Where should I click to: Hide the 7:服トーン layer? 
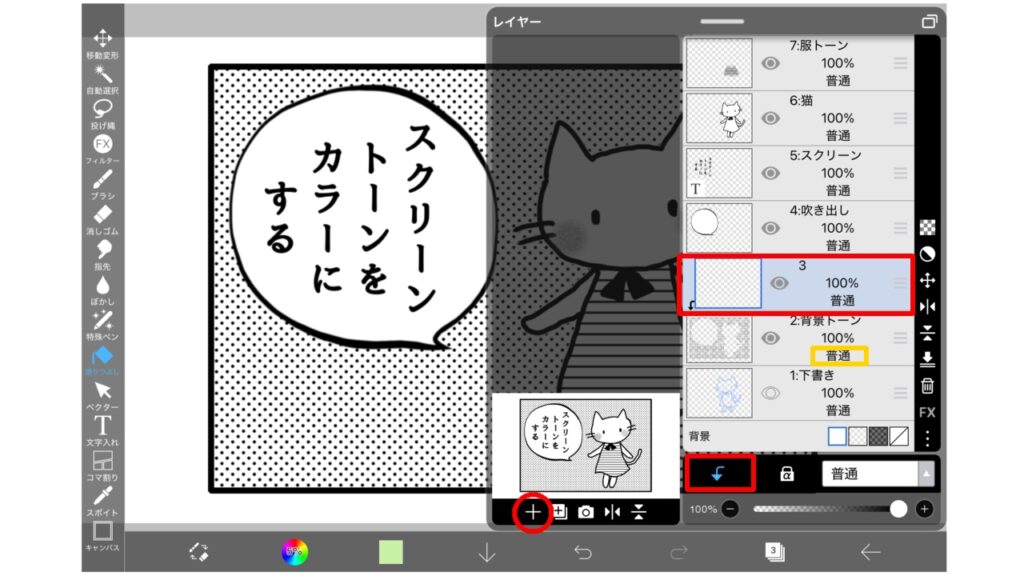coord(770,63)
